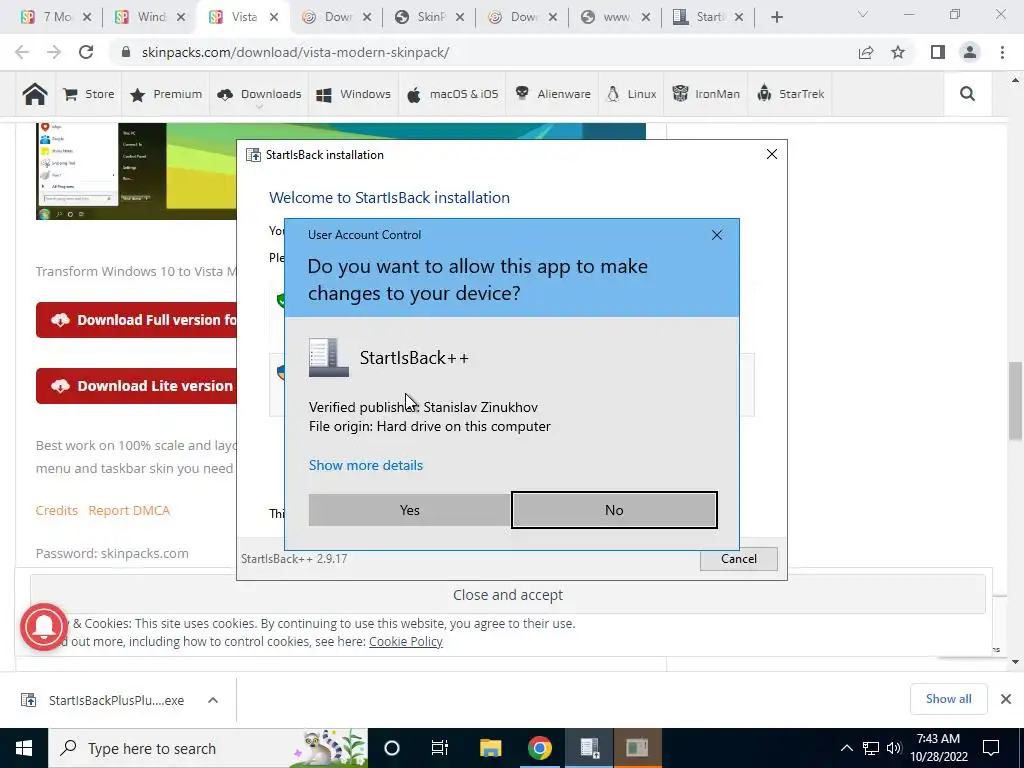
Task: Open the macOS & iOS menu item
Action: coord(453,94)
